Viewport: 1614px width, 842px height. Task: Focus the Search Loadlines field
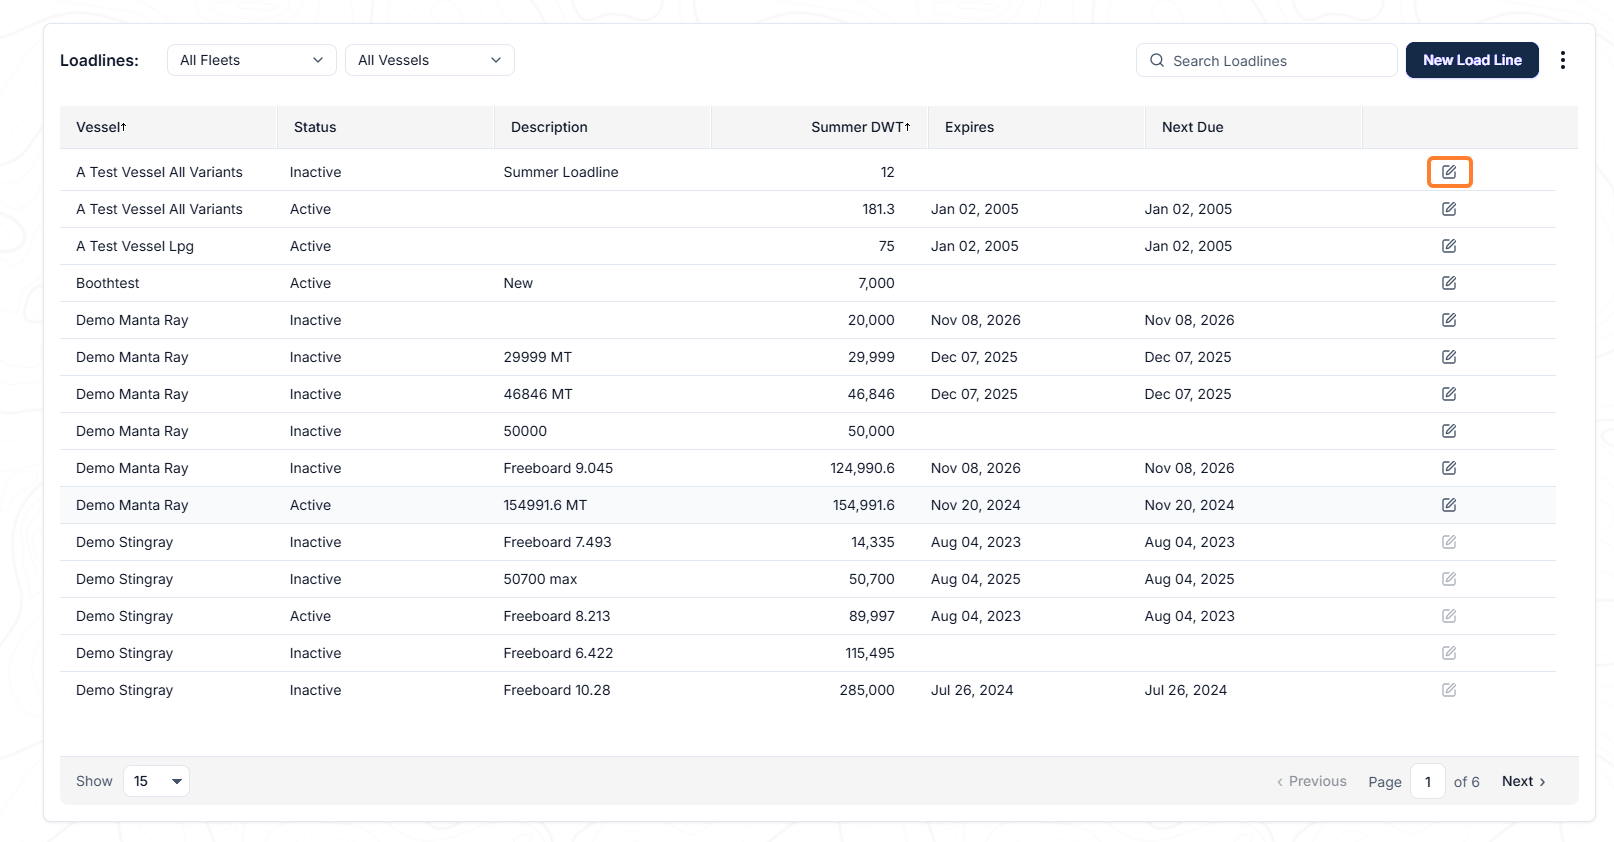[x=1267, y=60]
